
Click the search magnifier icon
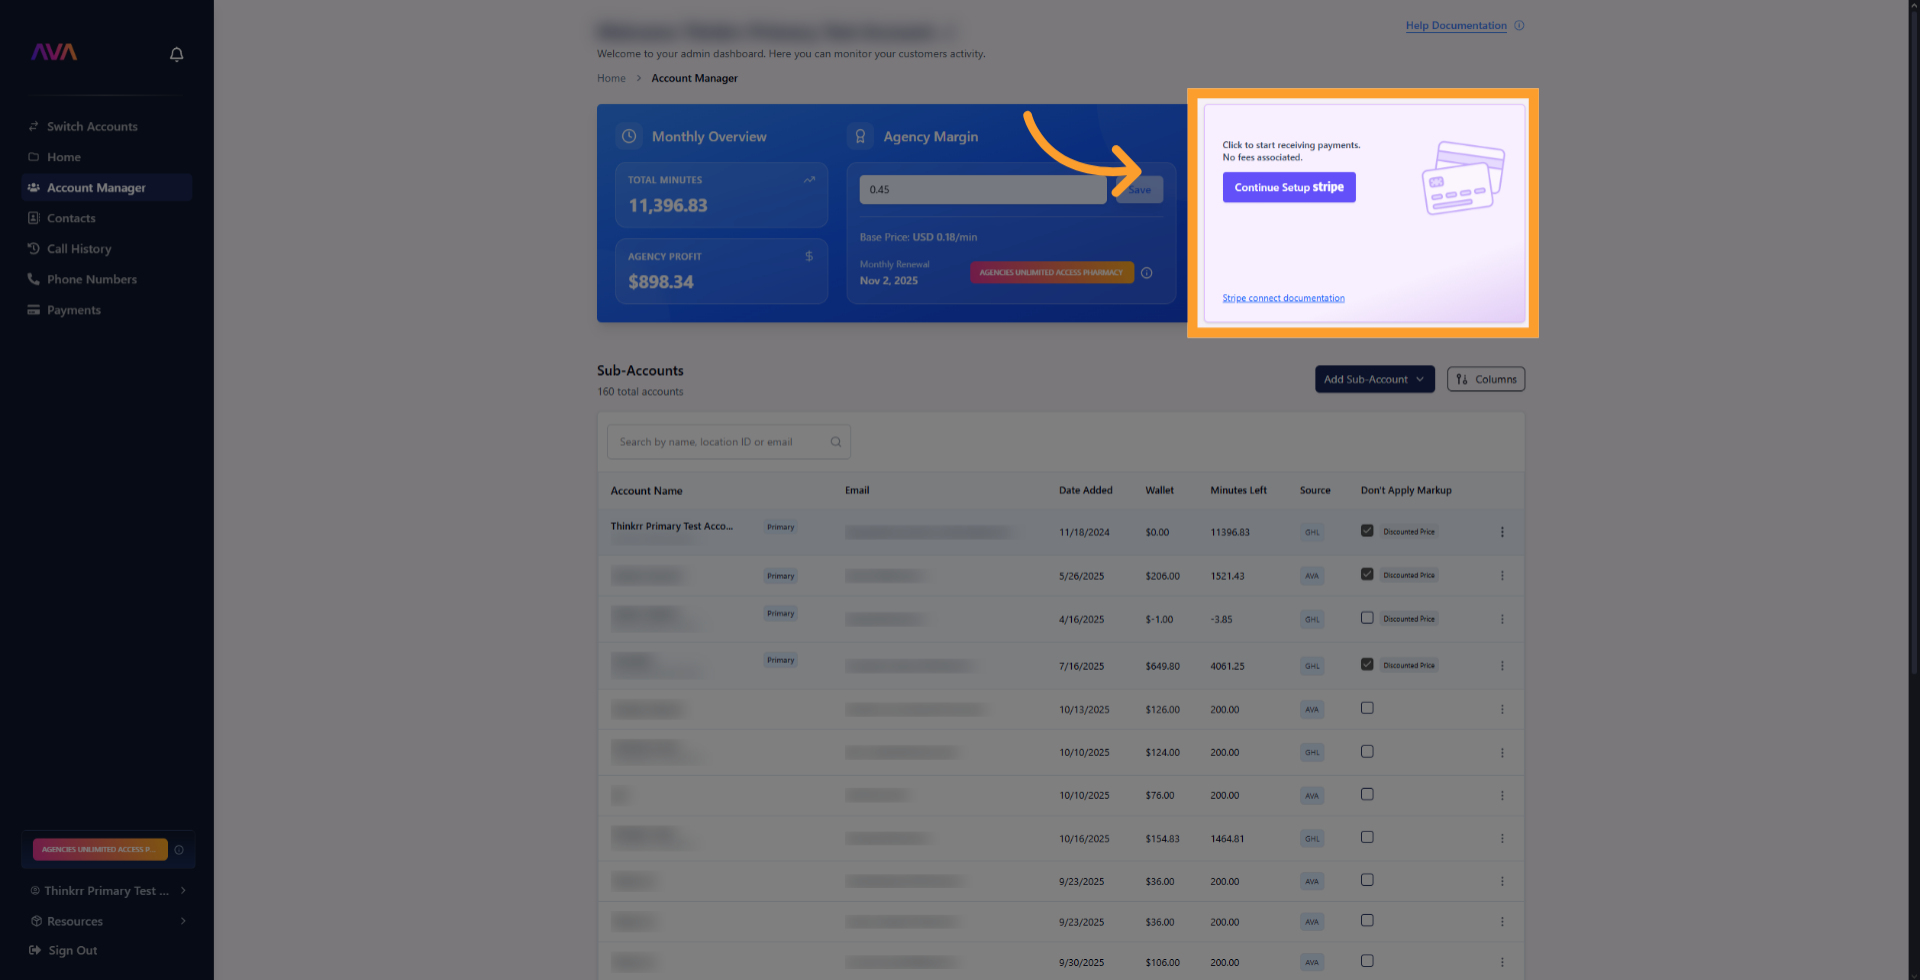pyautogui.click(x=836, y=442)
